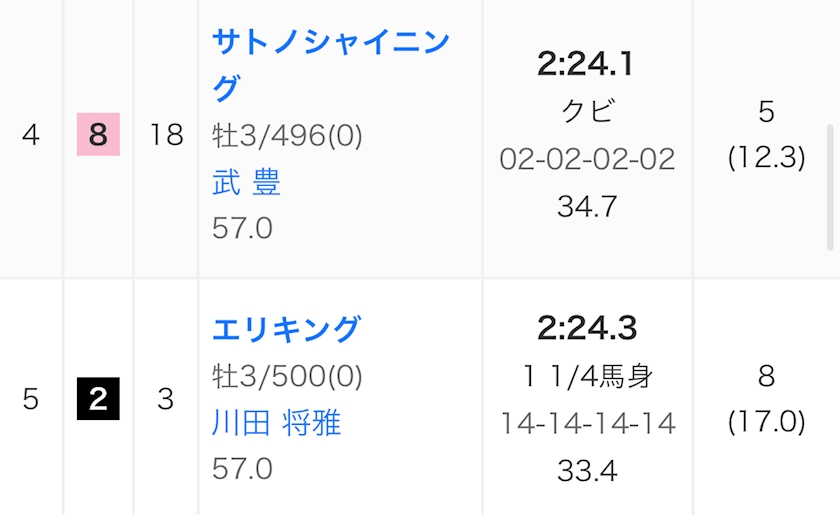Select the finish time 2:24.1
This screenshot has width=840, height=515.
[x=586, y=65]
